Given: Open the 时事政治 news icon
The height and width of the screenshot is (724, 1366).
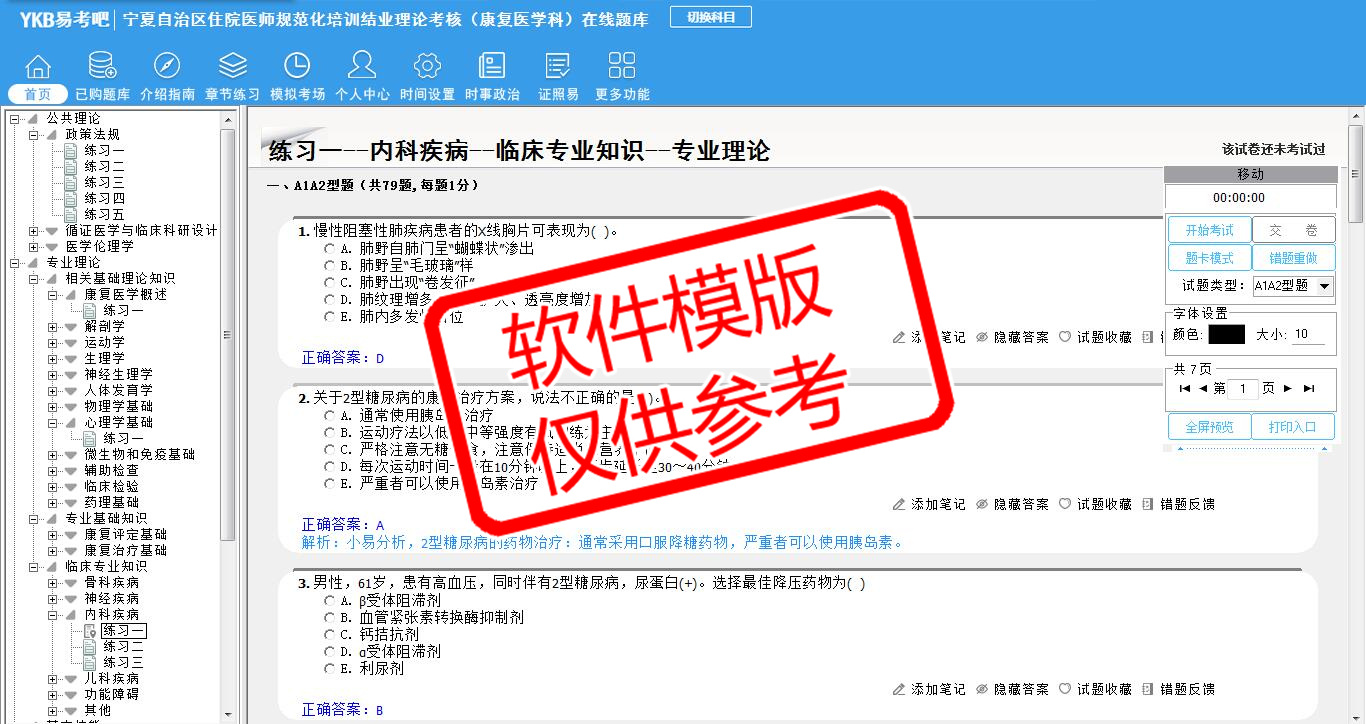Looking at the screenshot, I should click(x=492, y=67).
